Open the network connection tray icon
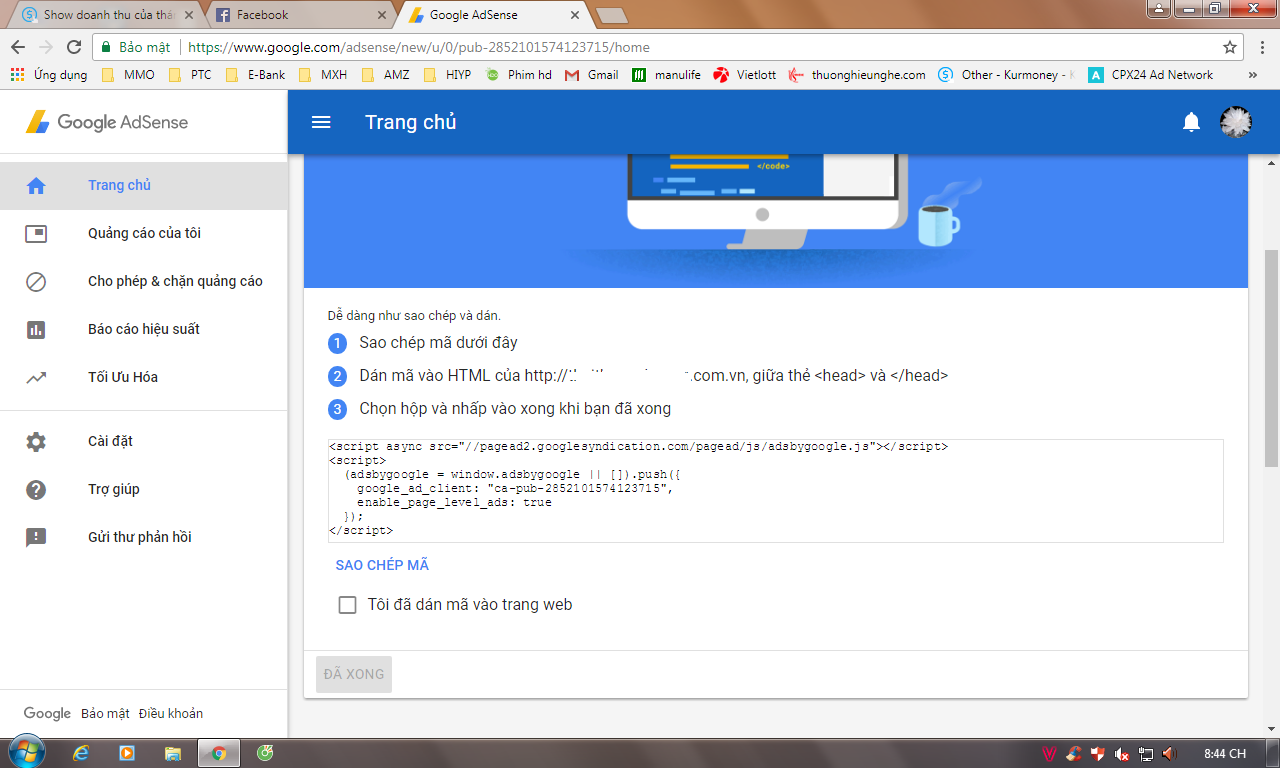1280x768 pixels. click(1146, 753)
